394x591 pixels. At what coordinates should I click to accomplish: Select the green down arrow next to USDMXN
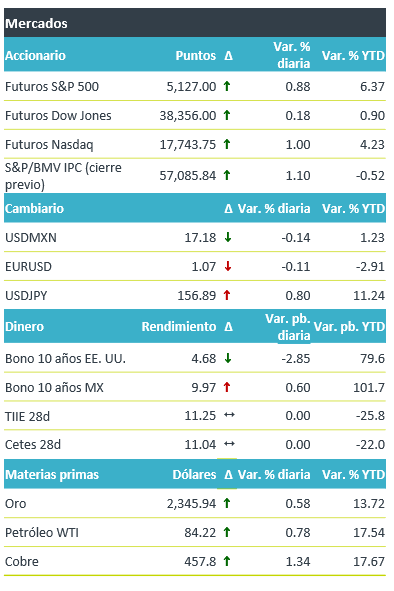click(x=227, y=237)
